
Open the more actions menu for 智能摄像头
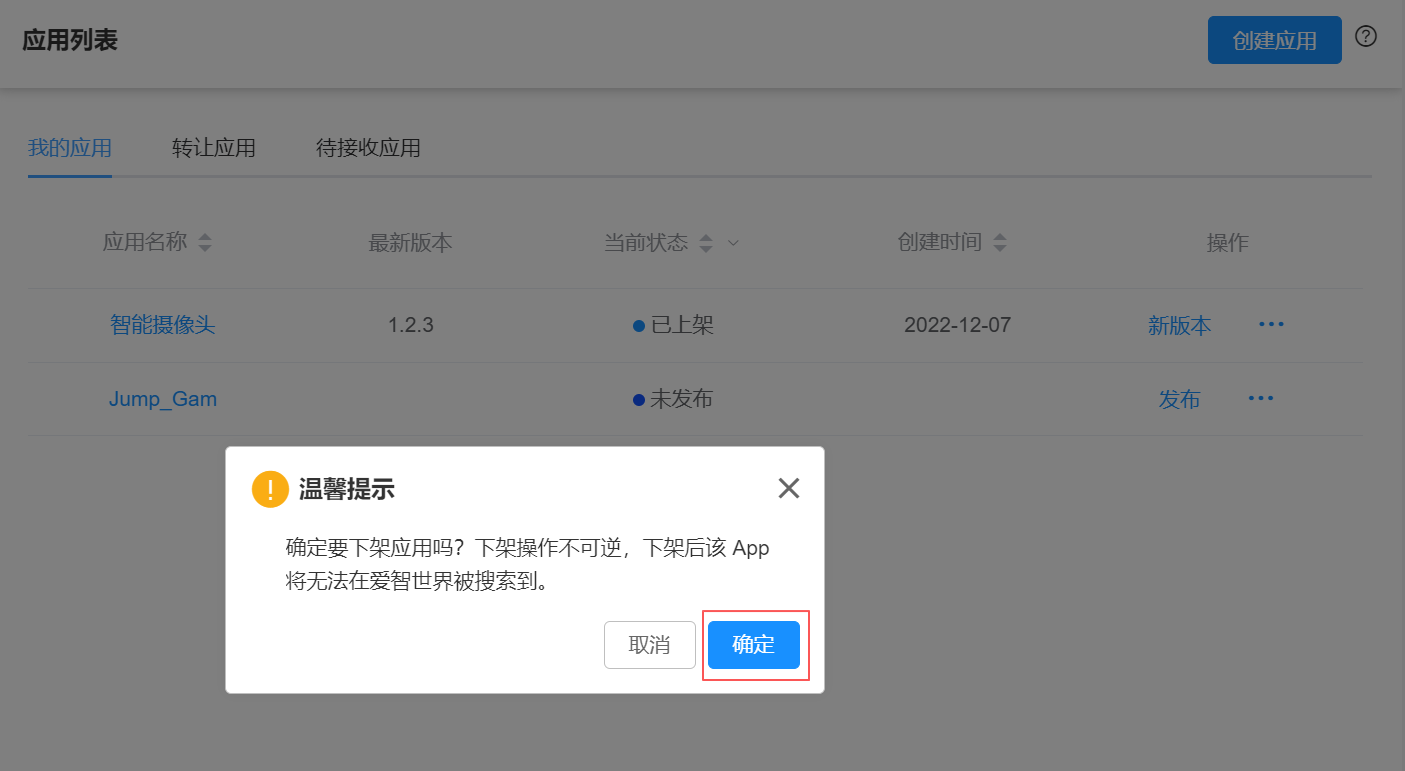coord(1270,323)
